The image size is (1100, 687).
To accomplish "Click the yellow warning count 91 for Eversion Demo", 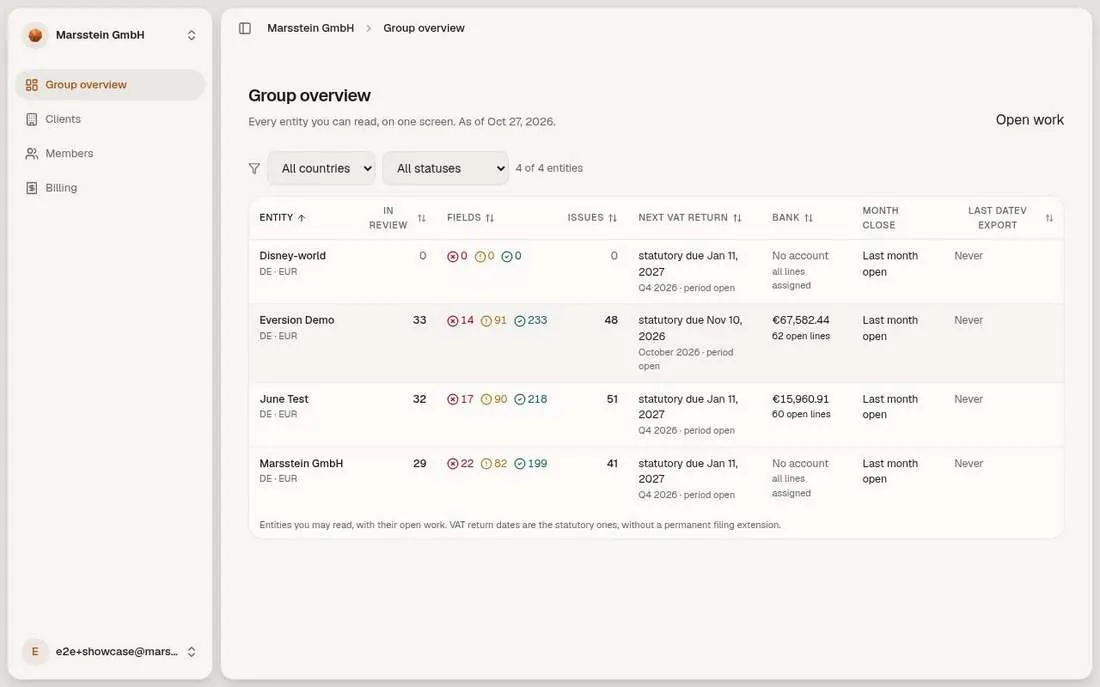I will pos(494,321).
